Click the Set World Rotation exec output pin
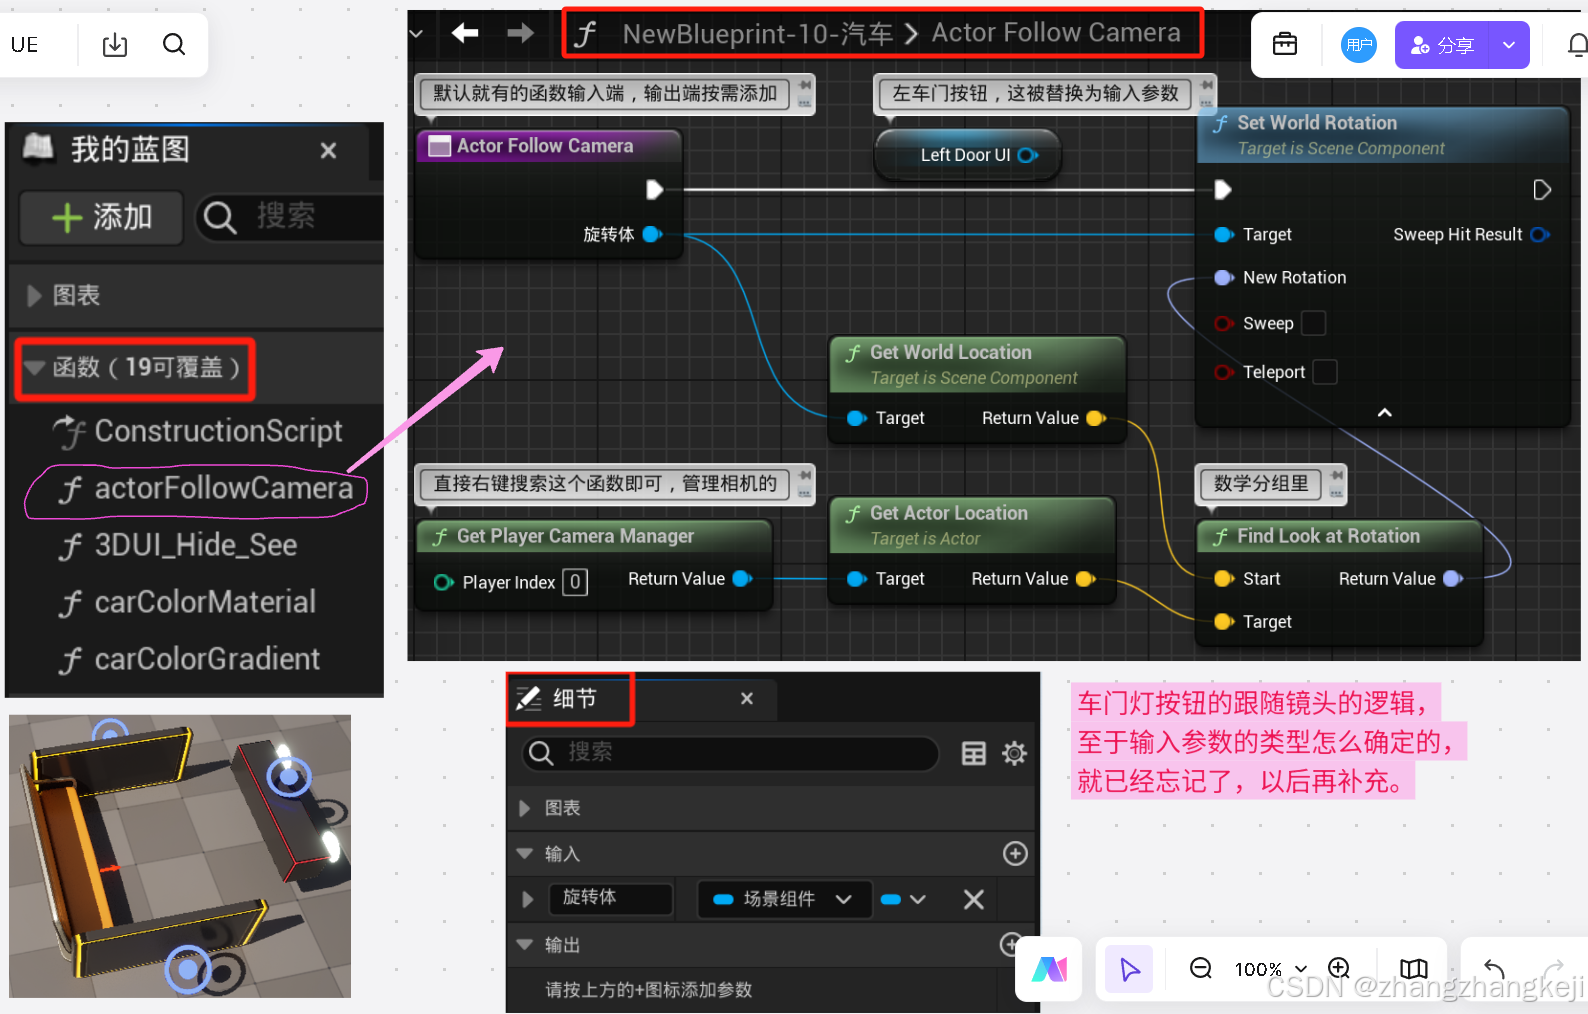The image size is (1588, 1014). coord(1541,190)
